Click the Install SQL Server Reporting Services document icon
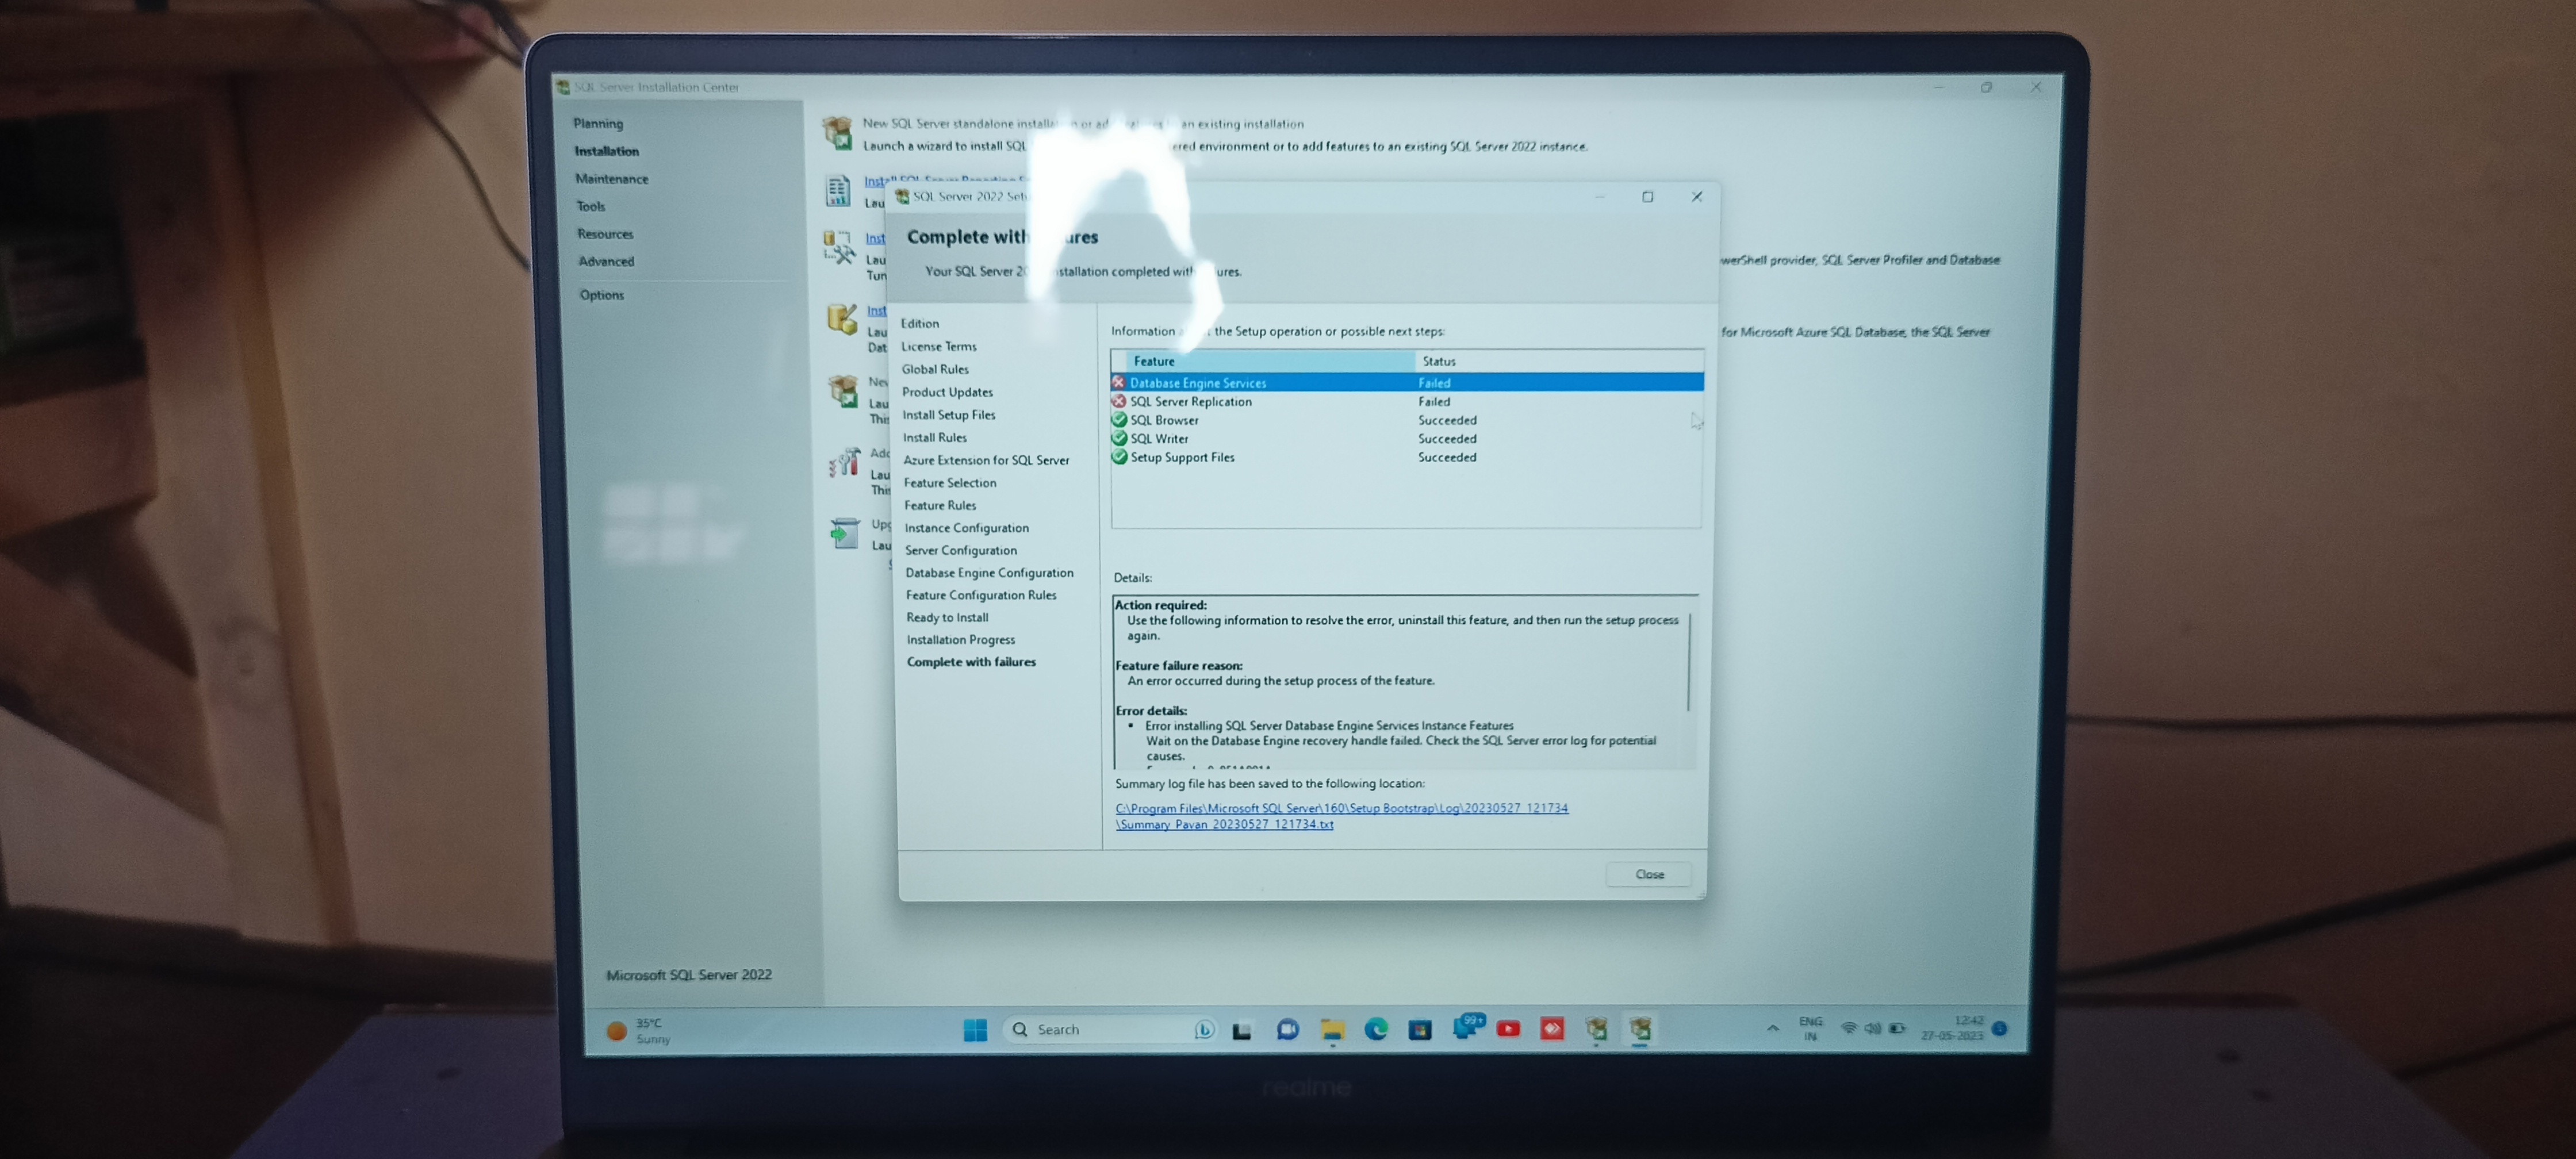2576x1159 pixels. tap(838, 190)
